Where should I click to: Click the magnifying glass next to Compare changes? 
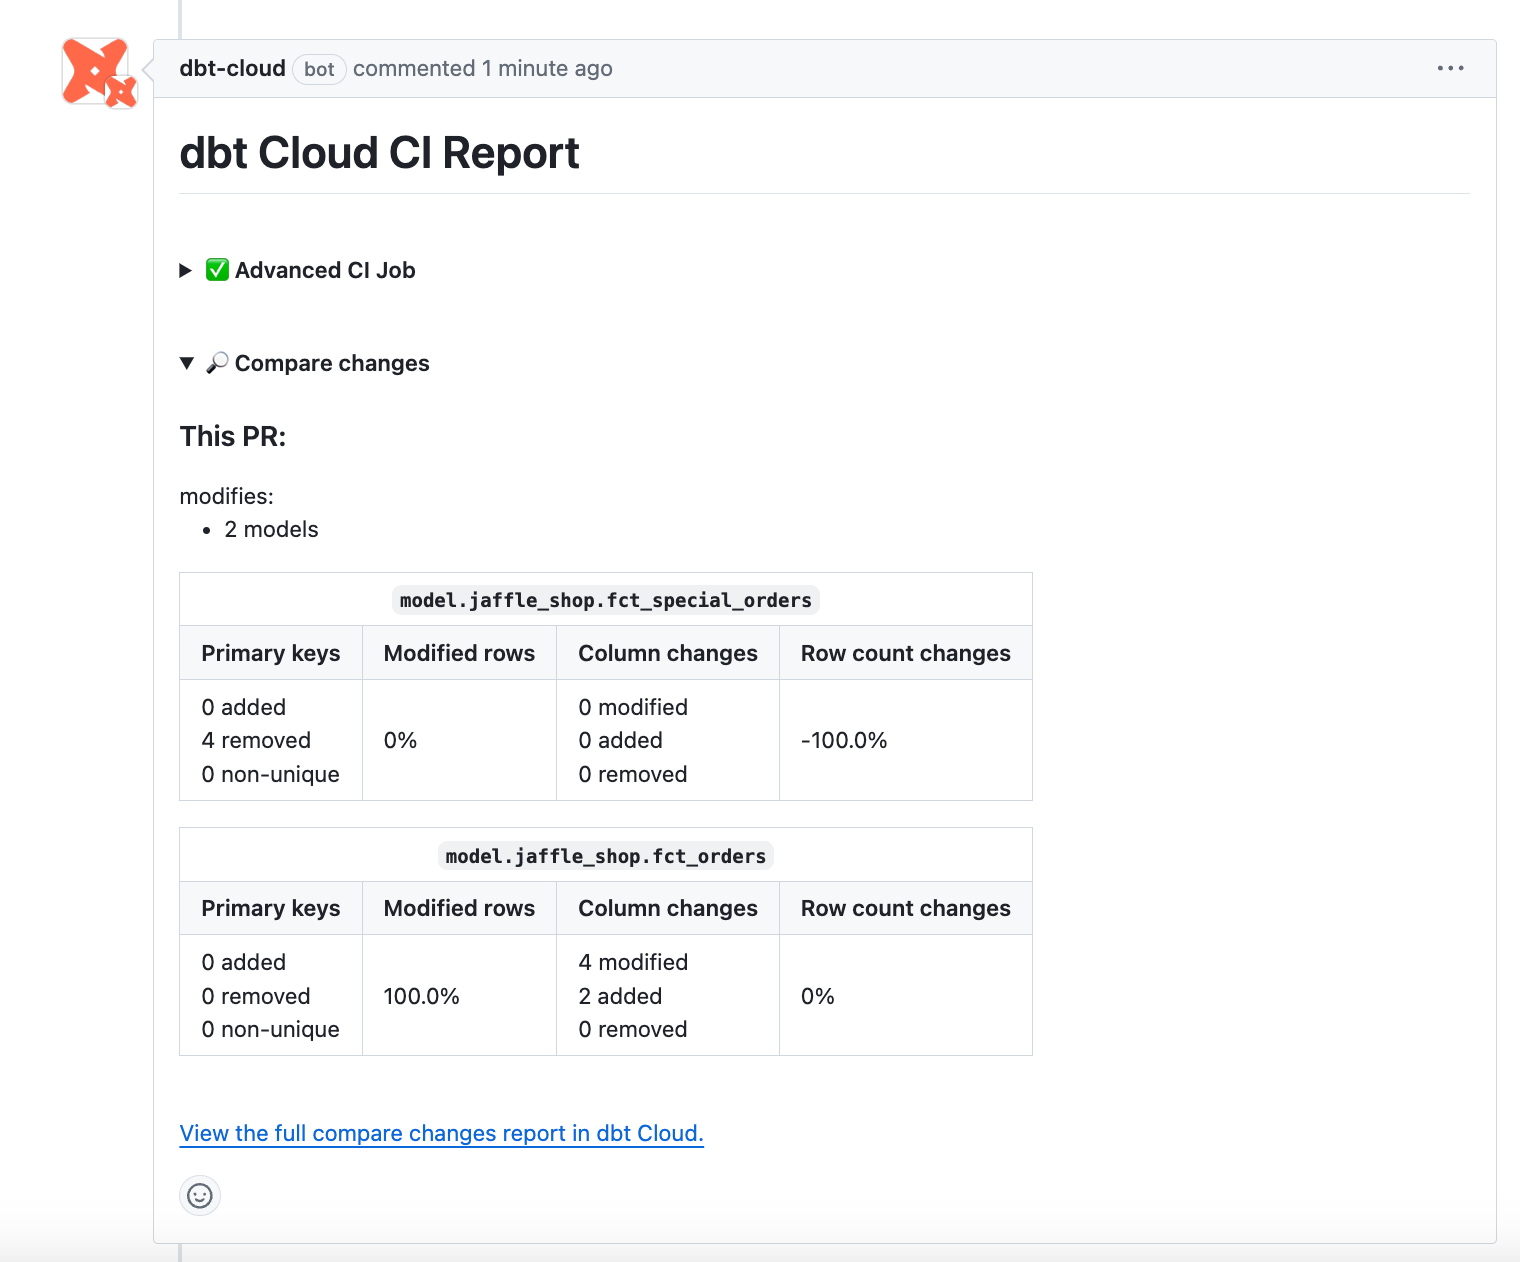[217, 362]
